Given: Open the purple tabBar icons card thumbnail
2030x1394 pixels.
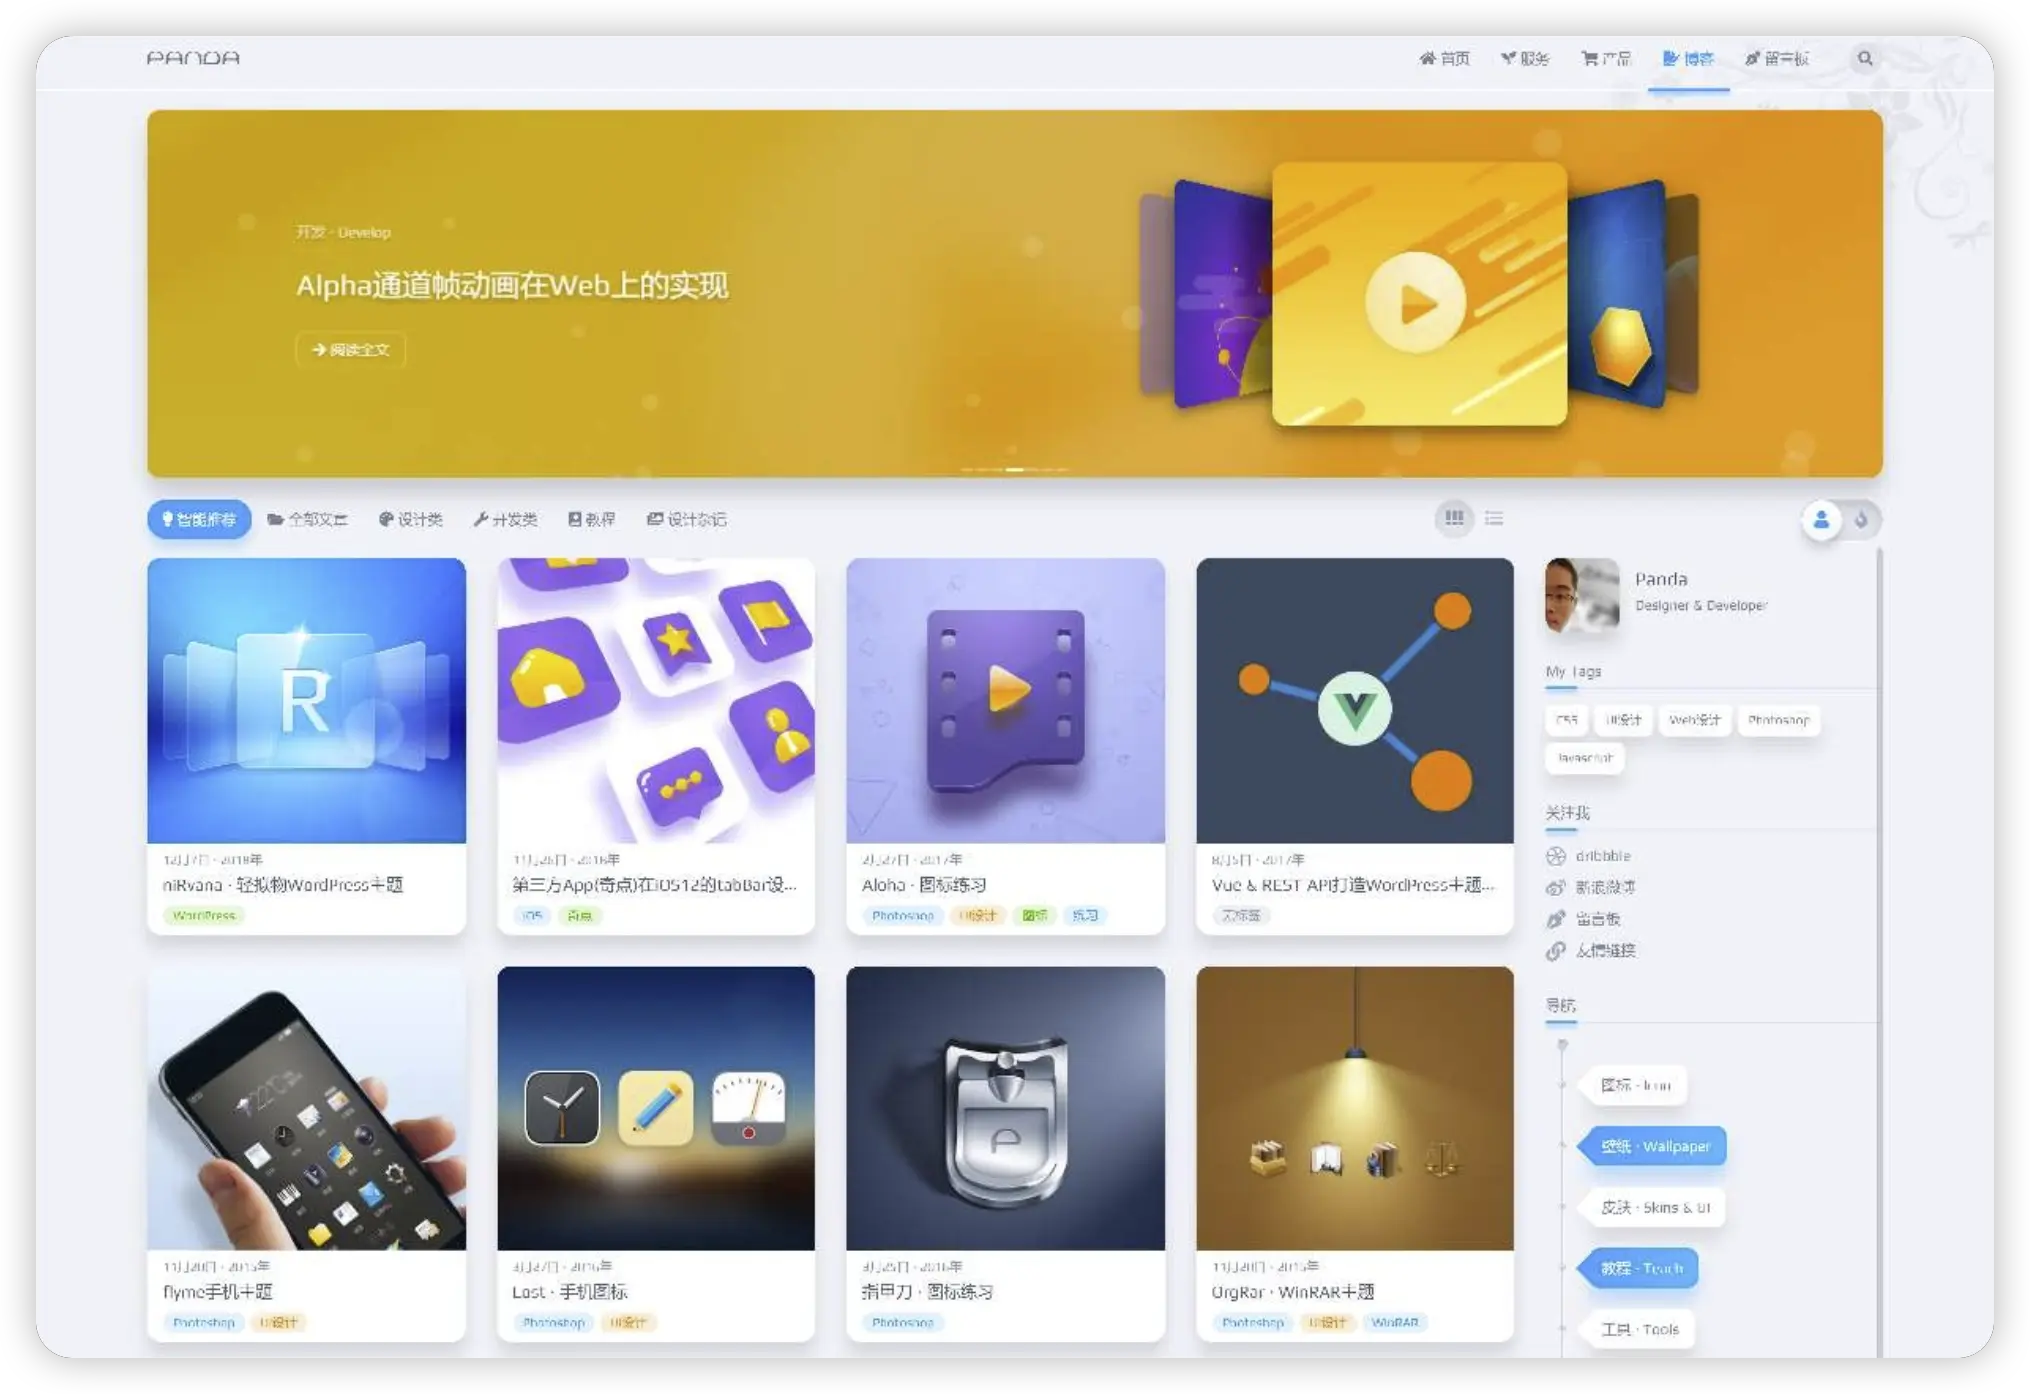Looking at the screenshot, I should tap(656, 700).
